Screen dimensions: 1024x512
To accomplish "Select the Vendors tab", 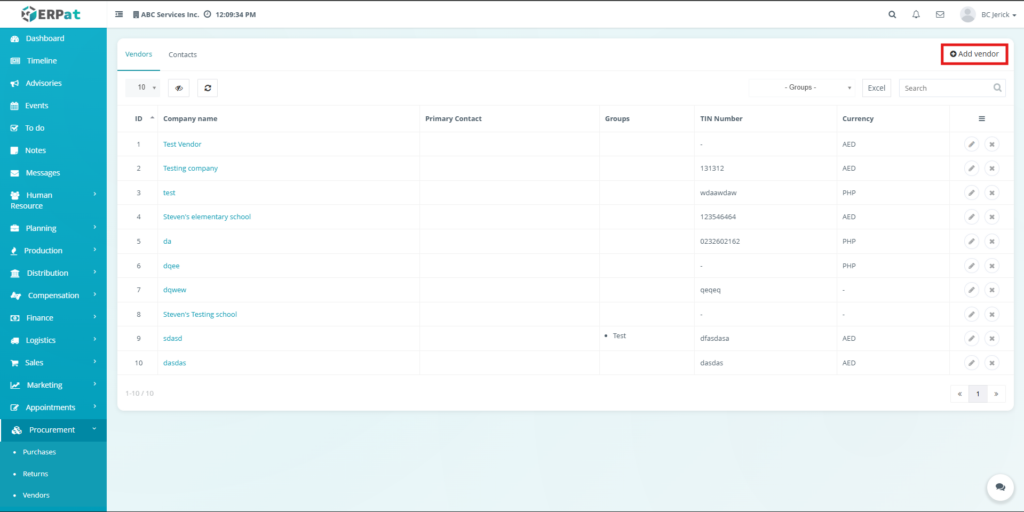I will 138,54.
